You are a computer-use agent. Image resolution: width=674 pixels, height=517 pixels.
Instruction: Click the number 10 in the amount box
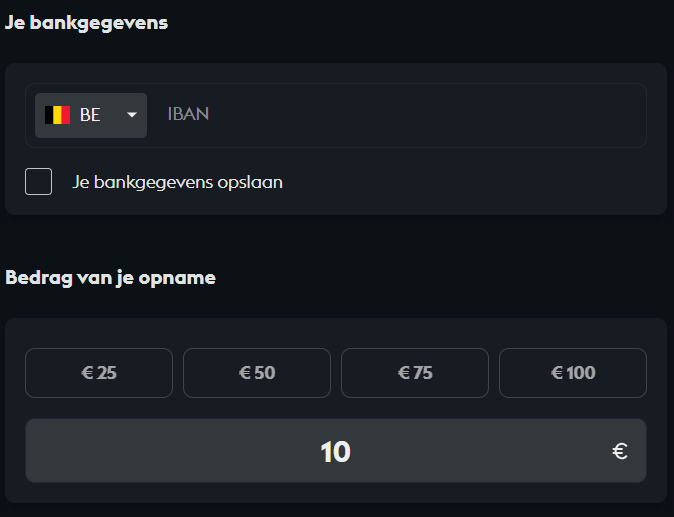[335, 452]
